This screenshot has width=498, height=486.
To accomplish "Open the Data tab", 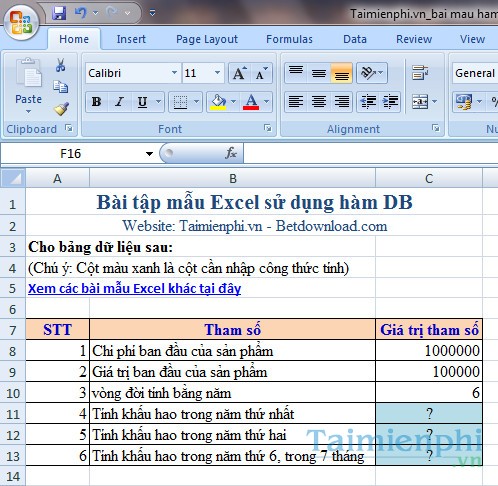I will click(x=355, y=39).
